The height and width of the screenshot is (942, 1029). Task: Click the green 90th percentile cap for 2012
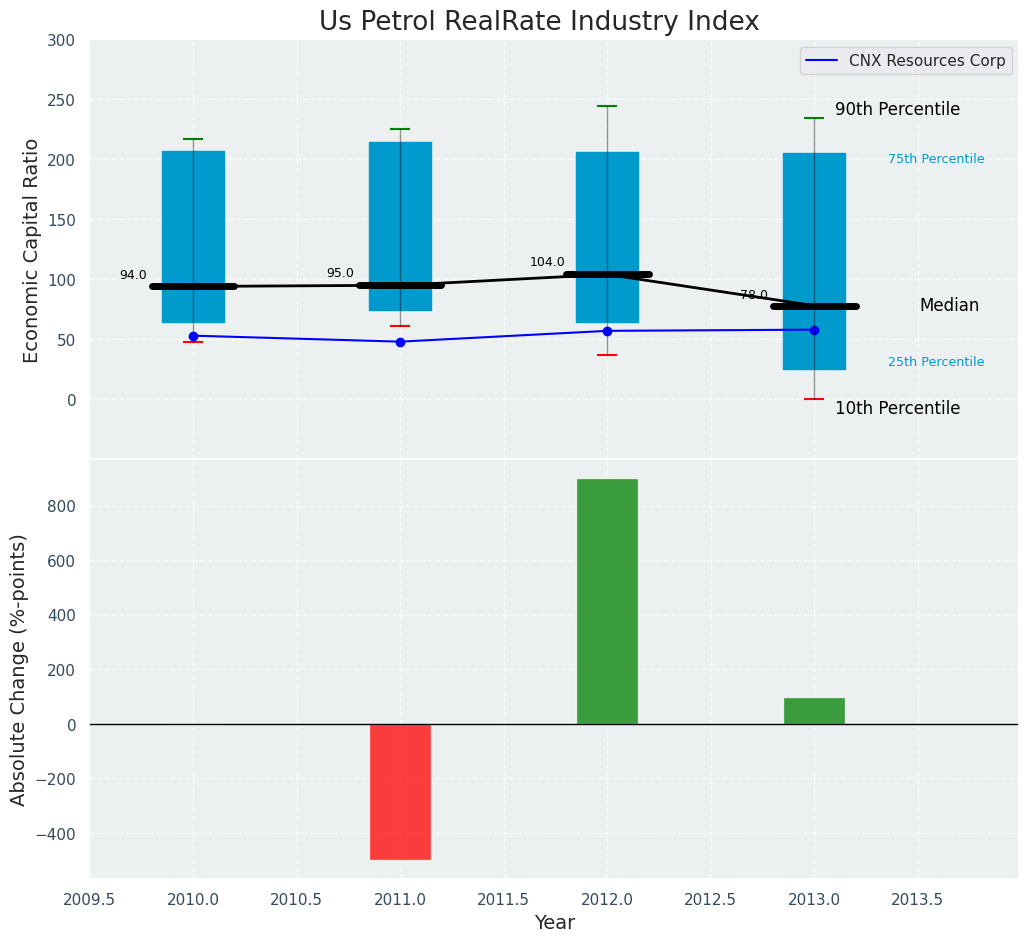[607, 106]
